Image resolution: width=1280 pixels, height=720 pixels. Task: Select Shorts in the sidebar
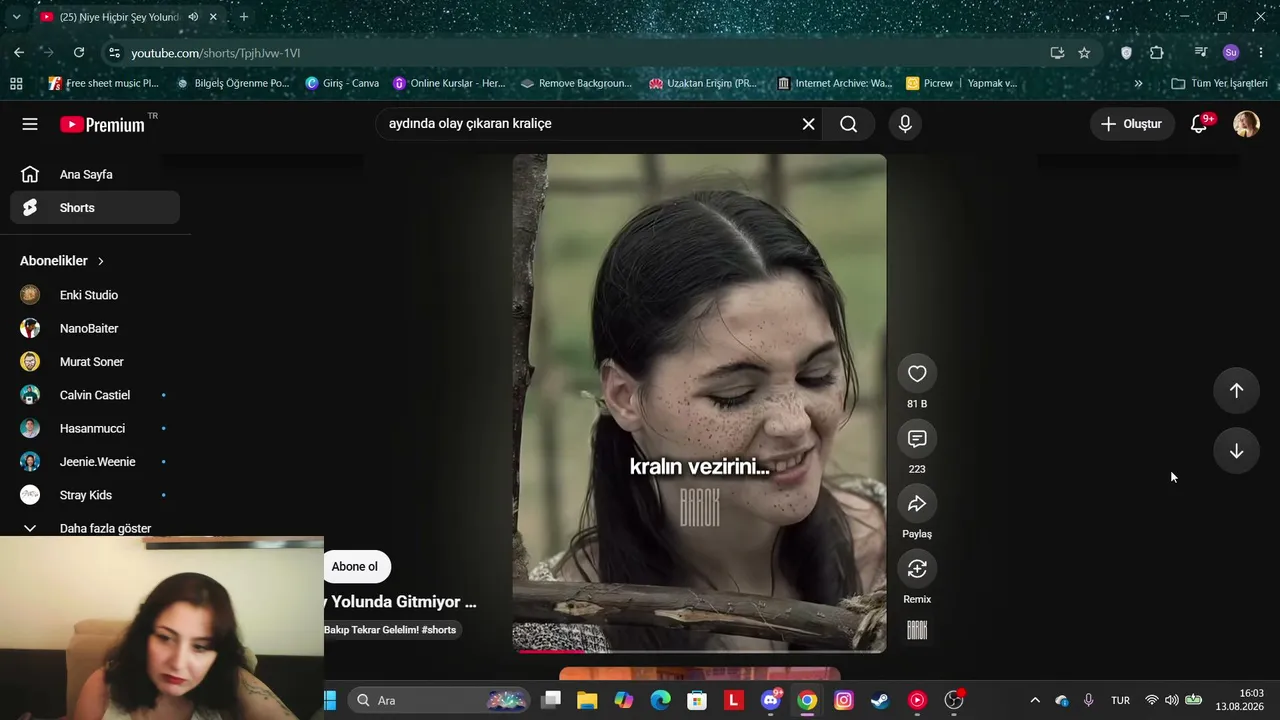point(95,208)
